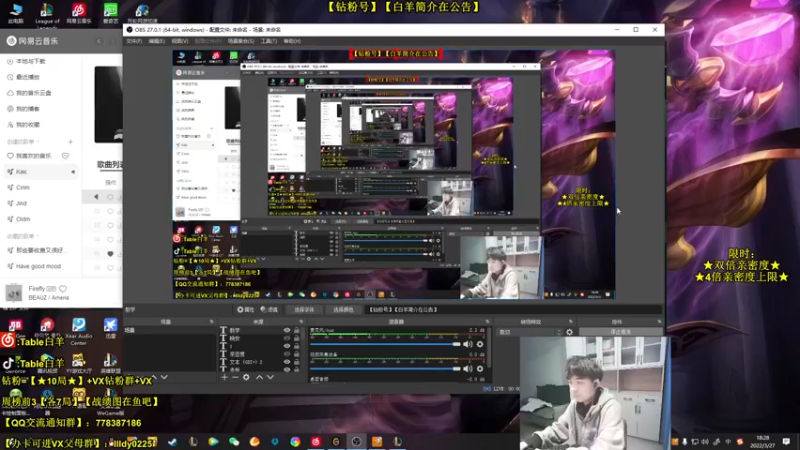800x450 pixels.
Task: Add a new source with the plus icon
Action: (224, 377)
